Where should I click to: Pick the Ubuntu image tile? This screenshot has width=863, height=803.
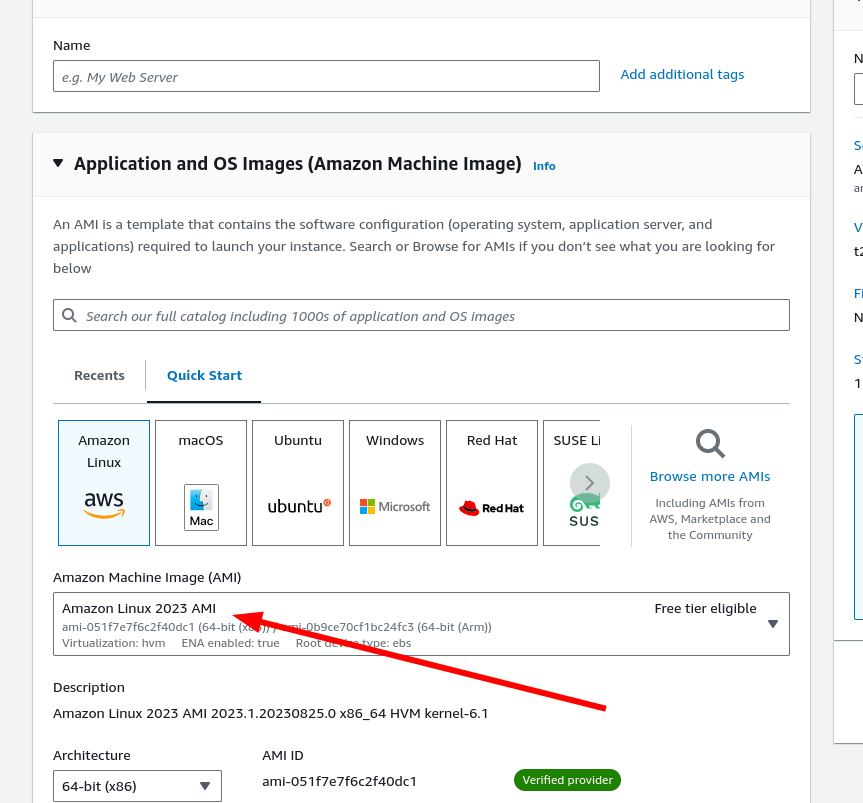(x=298, y=482)
